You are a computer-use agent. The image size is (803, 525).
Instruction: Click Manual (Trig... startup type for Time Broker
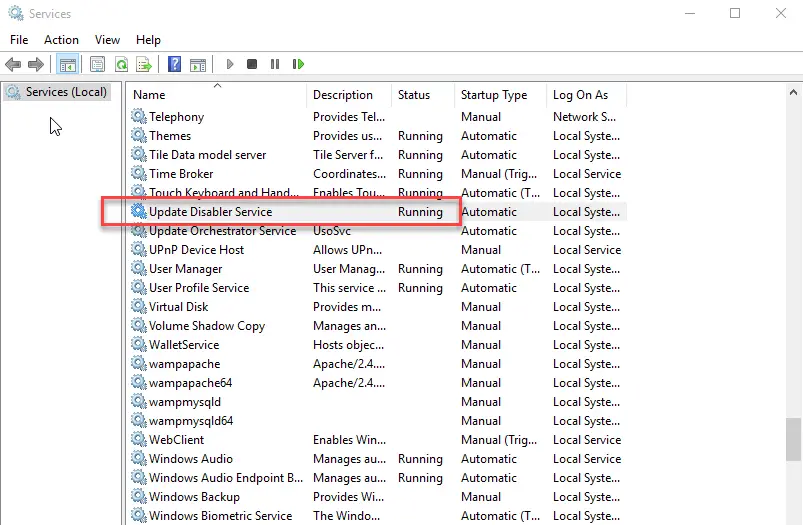[x=499, y=174]
